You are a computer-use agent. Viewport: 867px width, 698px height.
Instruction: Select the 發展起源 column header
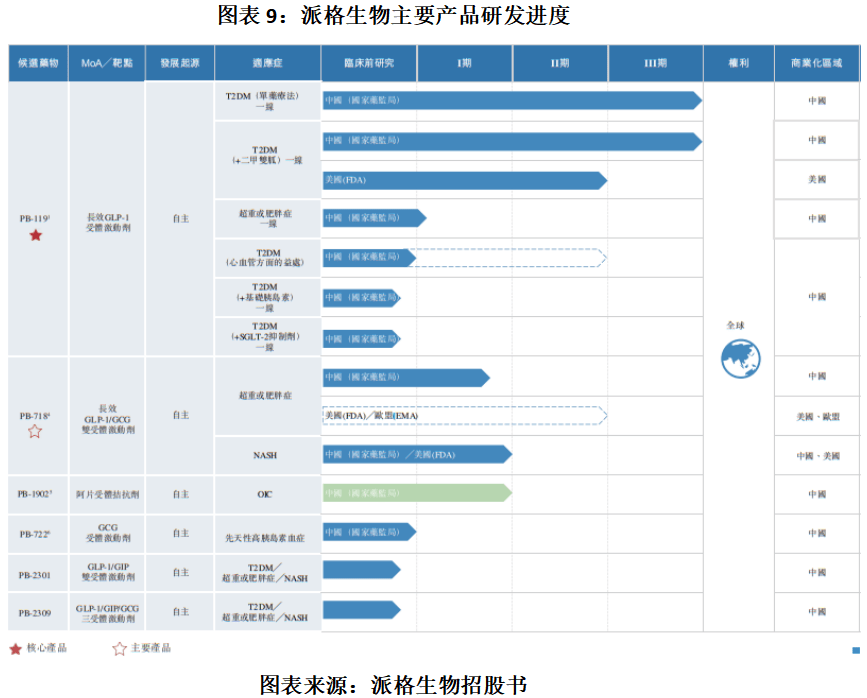(x=180, y=63)
